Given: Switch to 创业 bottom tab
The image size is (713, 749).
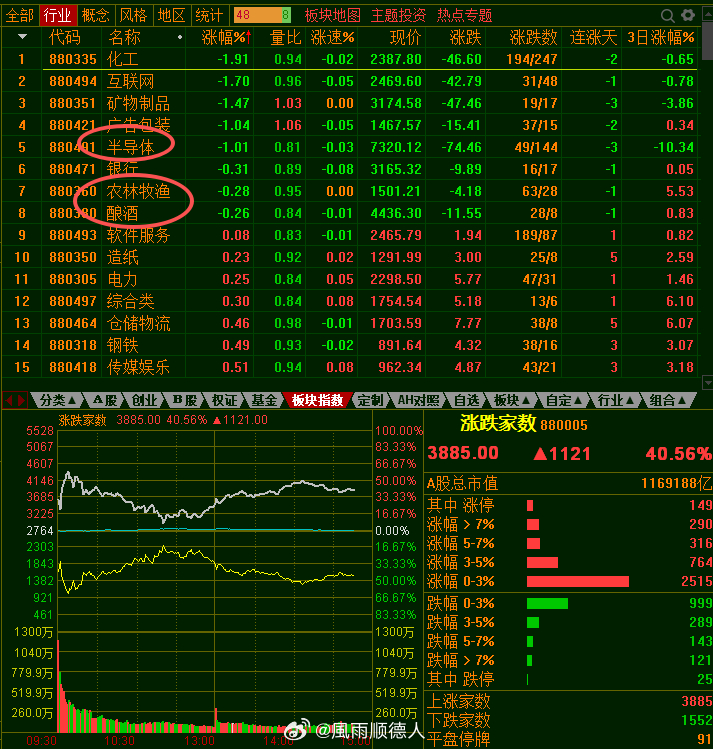Looking at the screenshot, I should 144,400.
